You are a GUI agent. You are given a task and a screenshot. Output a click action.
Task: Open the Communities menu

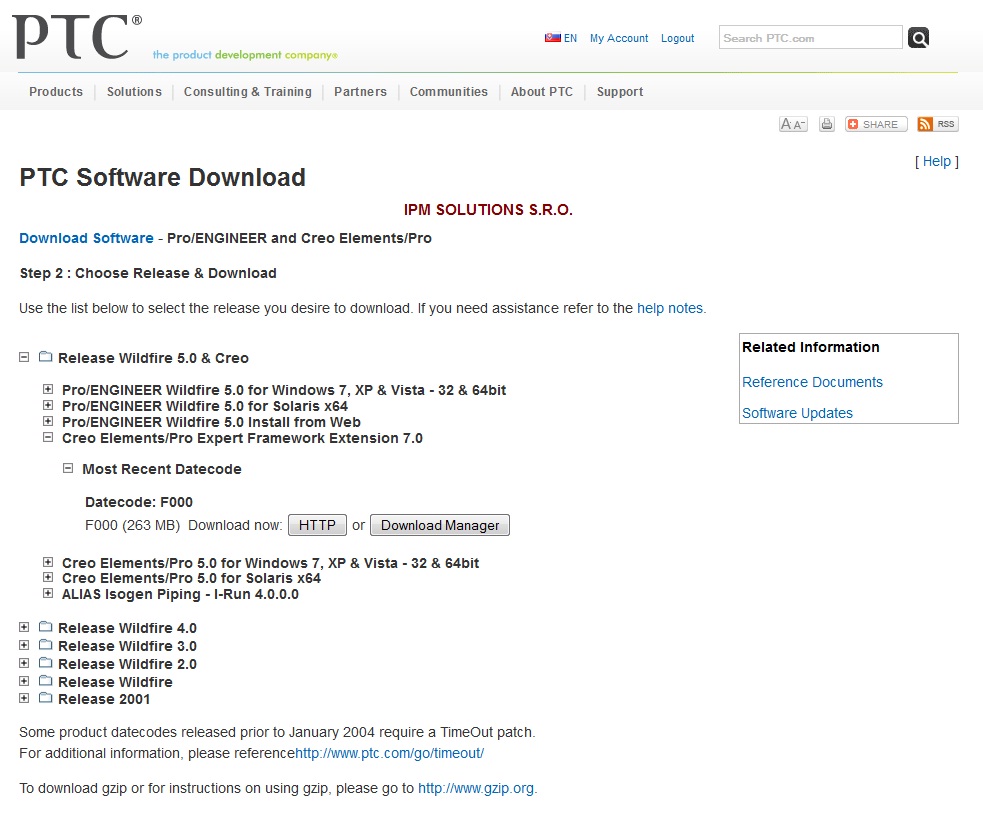coord(449,92)
